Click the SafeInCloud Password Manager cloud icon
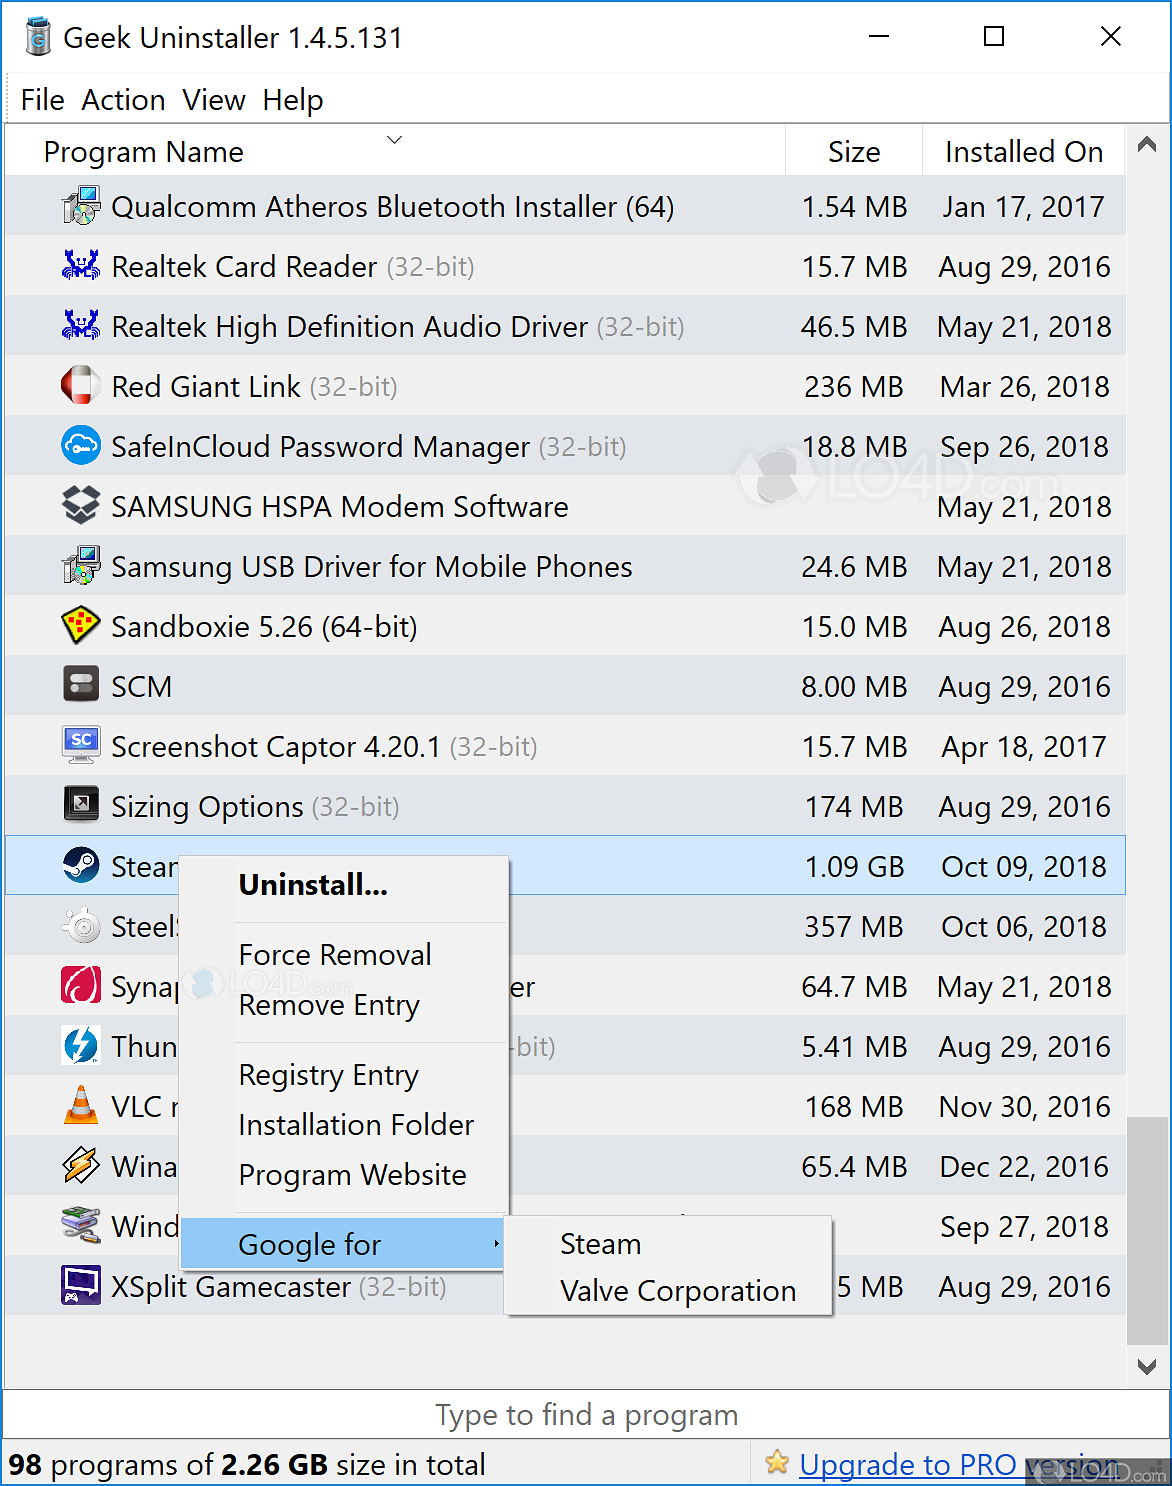Viewport: 1172px width, 1486px height. click(x=81, y=446)
